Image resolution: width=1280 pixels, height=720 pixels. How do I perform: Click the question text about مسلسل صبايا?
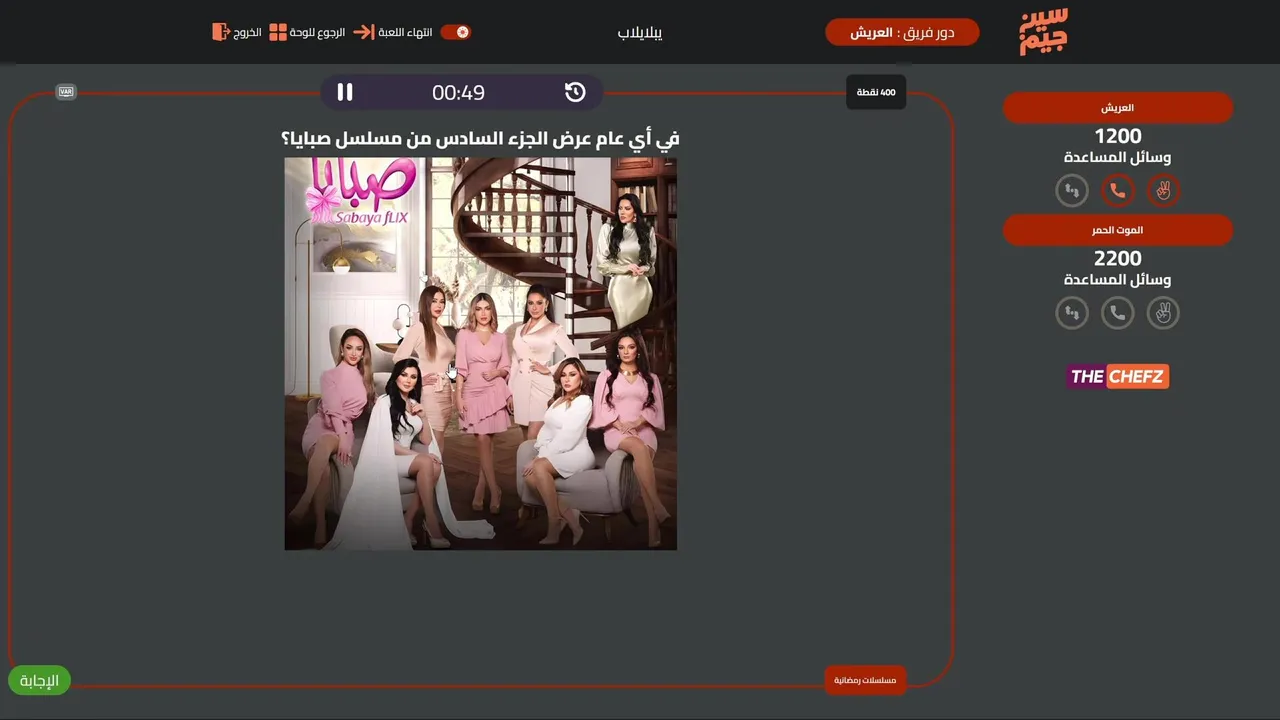click(481, 138)
